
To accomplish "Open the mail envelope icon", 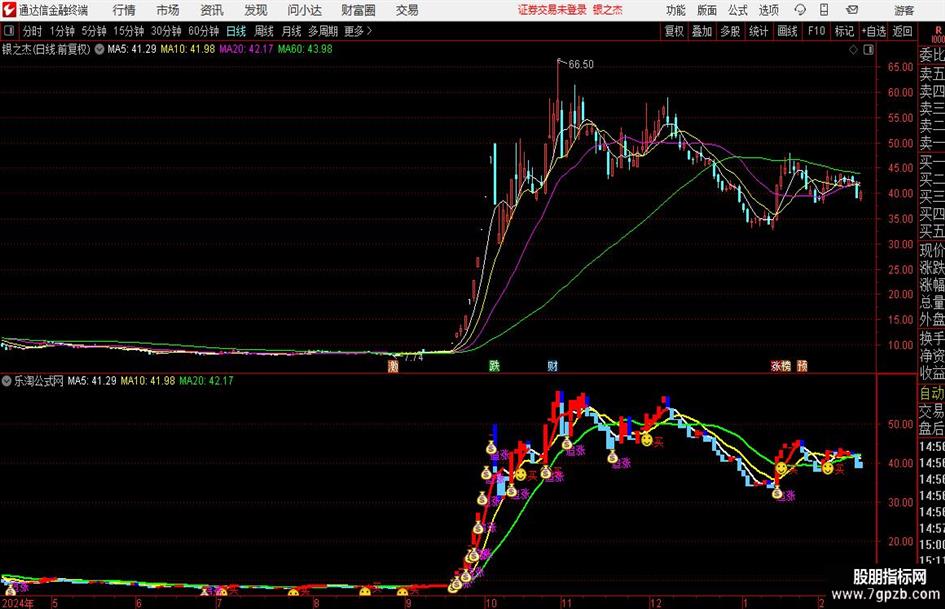I will pyautogui.click(x=852, y=10).
